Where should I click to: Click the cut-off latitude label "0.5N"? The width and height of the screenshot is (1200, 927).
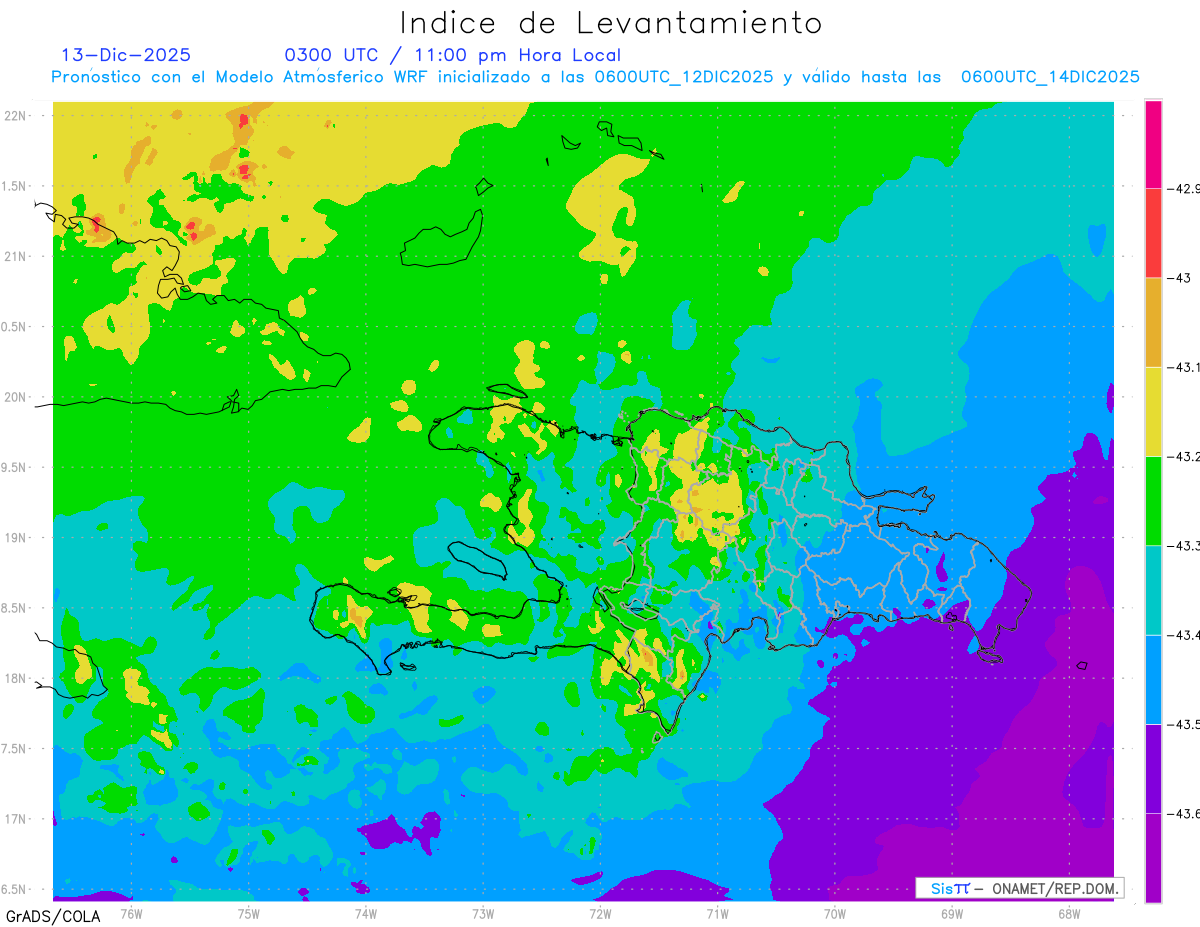(15, 327)
